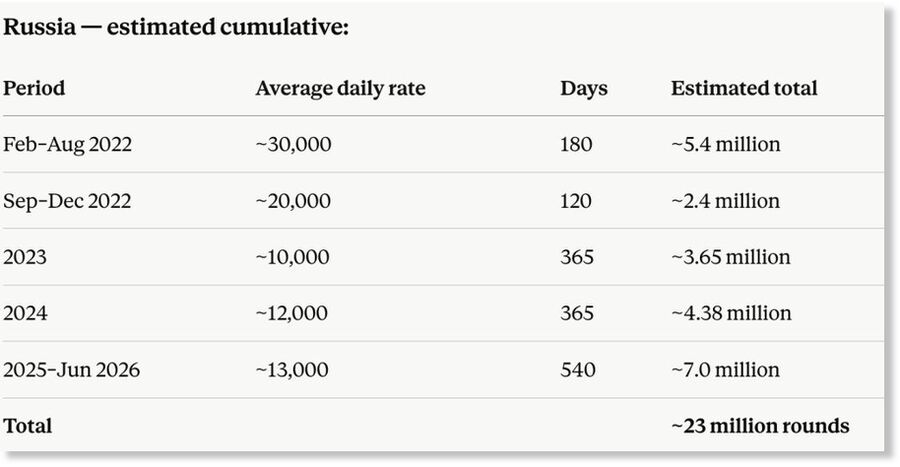Select the 'Period' column header

pos(34,88)
